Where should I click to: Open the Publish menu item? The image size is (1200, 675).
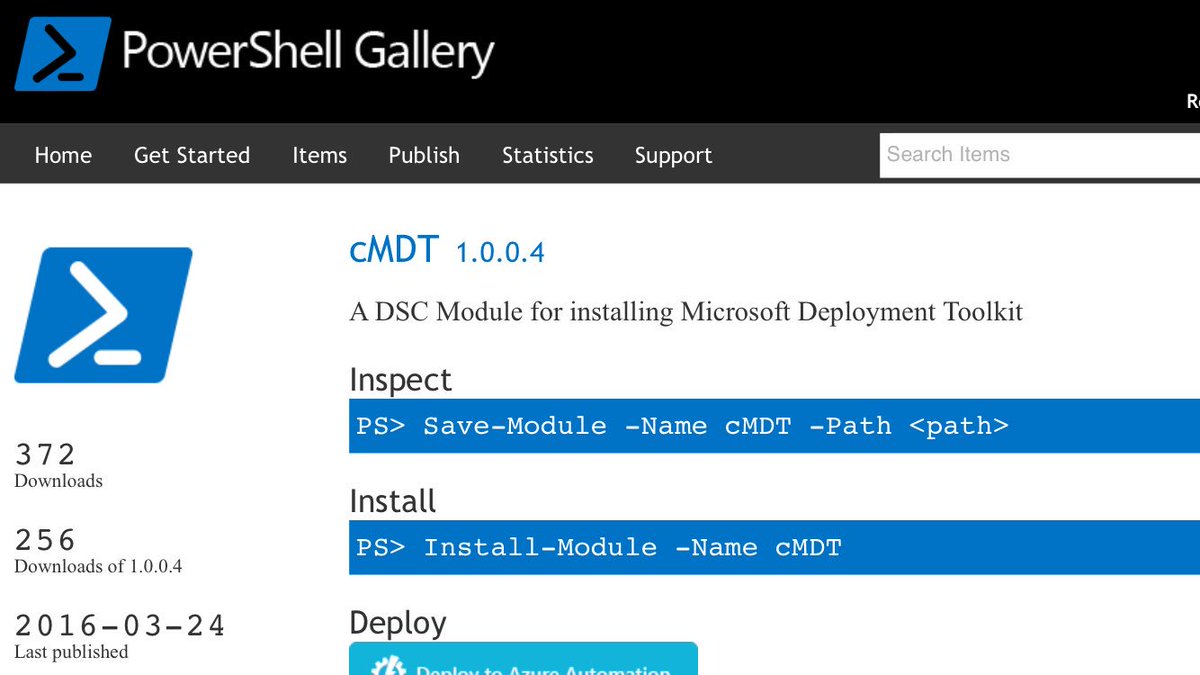coord(424,155)
